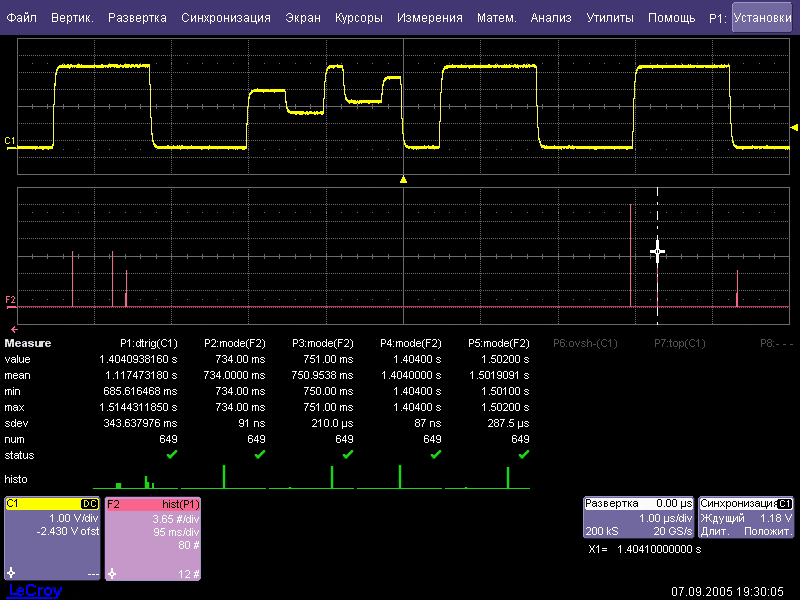Select the F2 trace label on histogram grid
The image size is (800, 600).
(x=10, y=299)
